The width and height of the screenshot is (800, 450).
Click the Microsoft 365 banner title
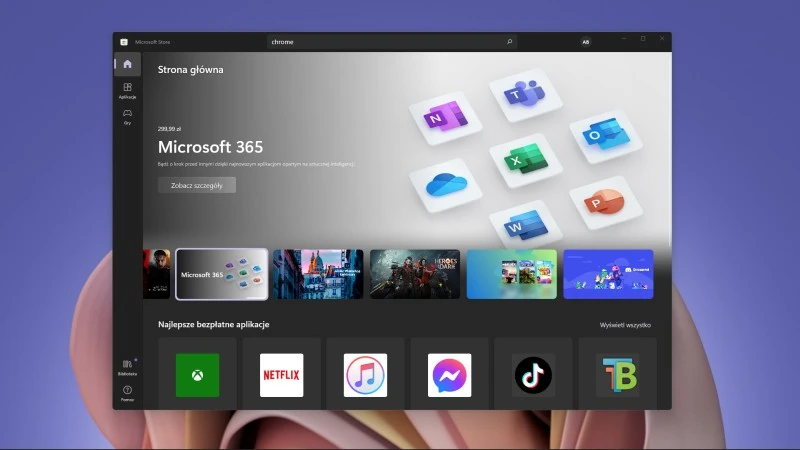[210, 147]
